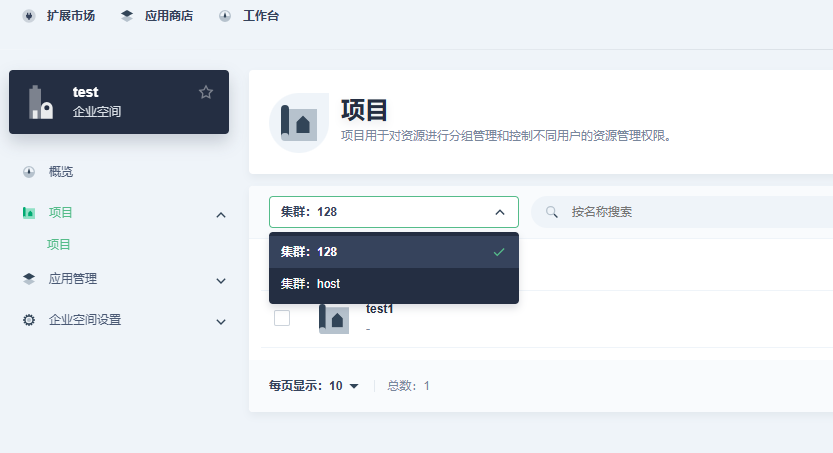The image size is (833, 453).
Task: Click the 扩展市场 plug icon
Action: pyautogui.click(x=29, y=16)
